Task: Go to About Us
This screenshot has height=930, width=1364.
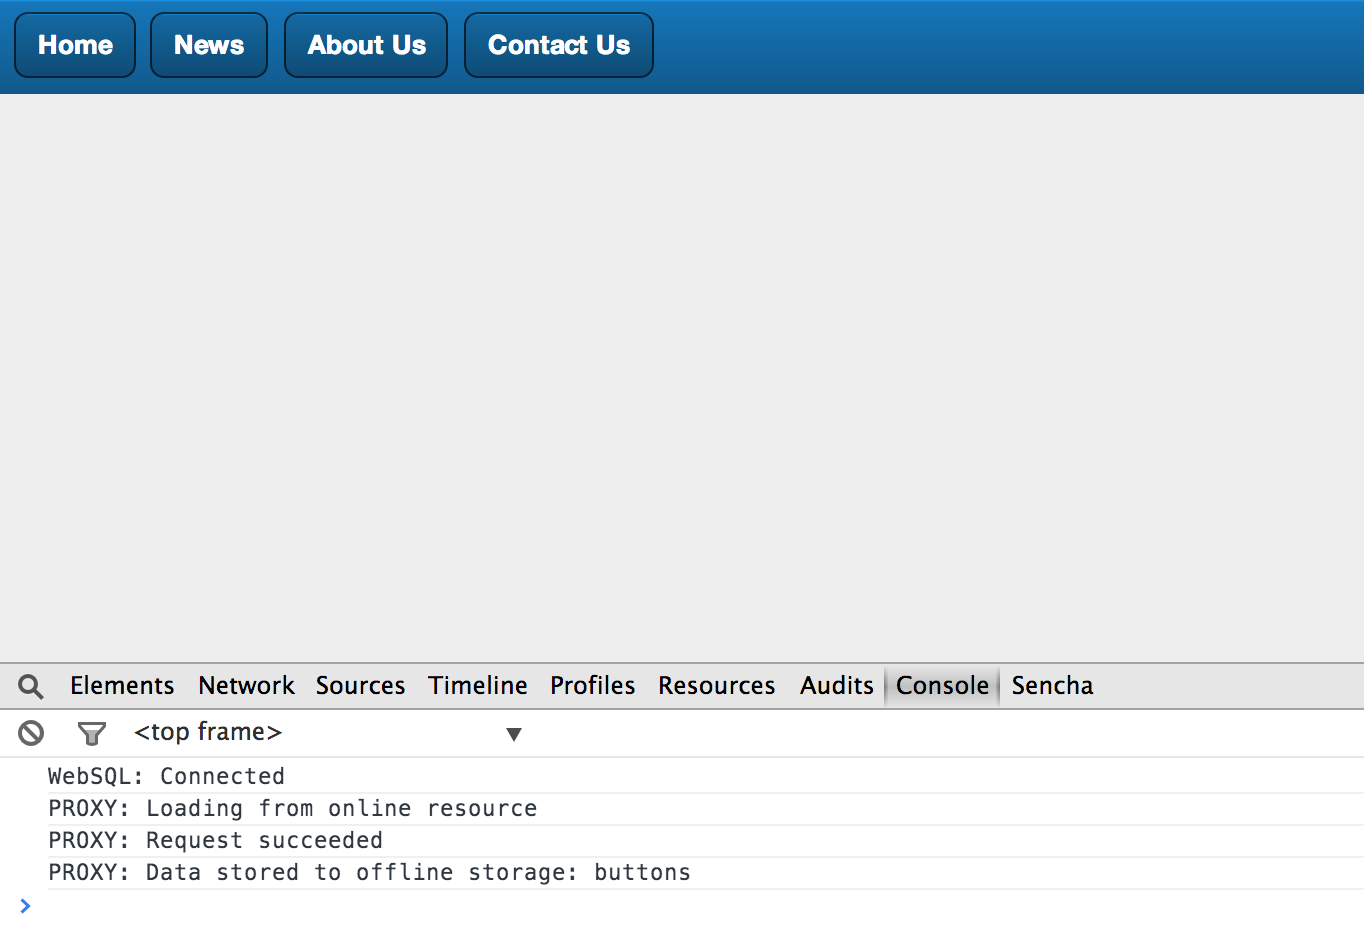Action: [366, 45]
